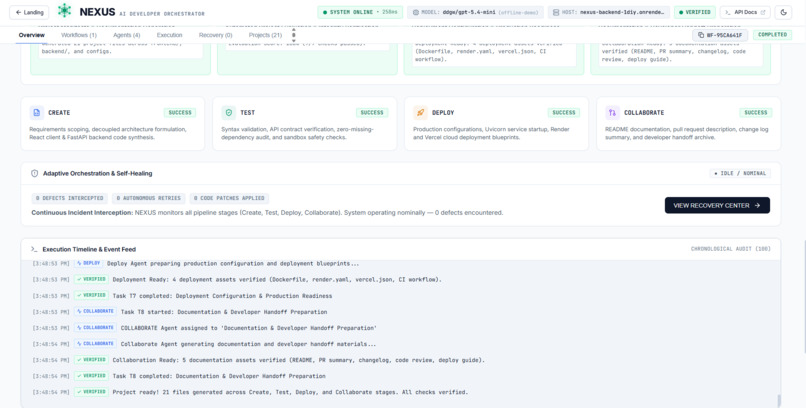Viewport: 806px width, 408px height.
Task: Click the 0 AUTONOMOUS RETRIES chip
Action: (x=149, y=198)
